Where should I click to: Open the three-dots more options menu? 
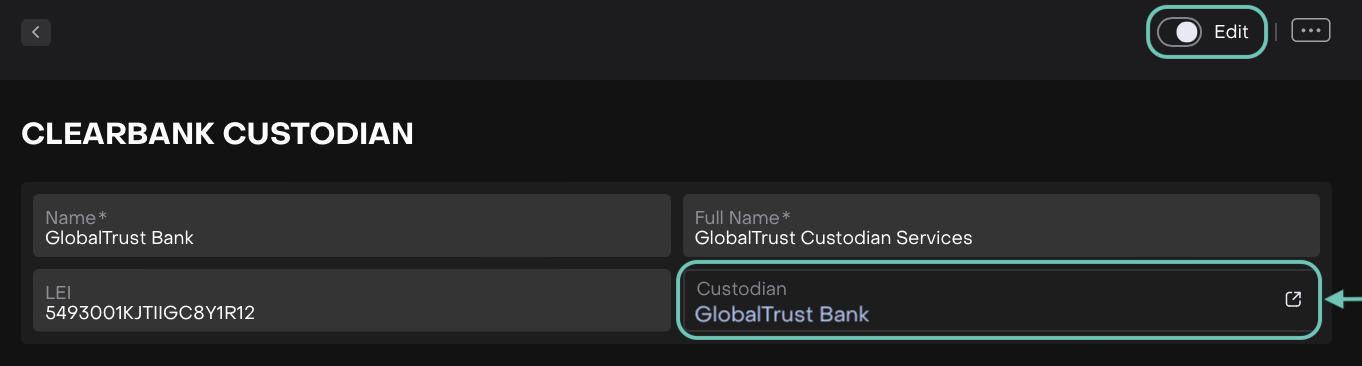click(x=1311, y=30)
